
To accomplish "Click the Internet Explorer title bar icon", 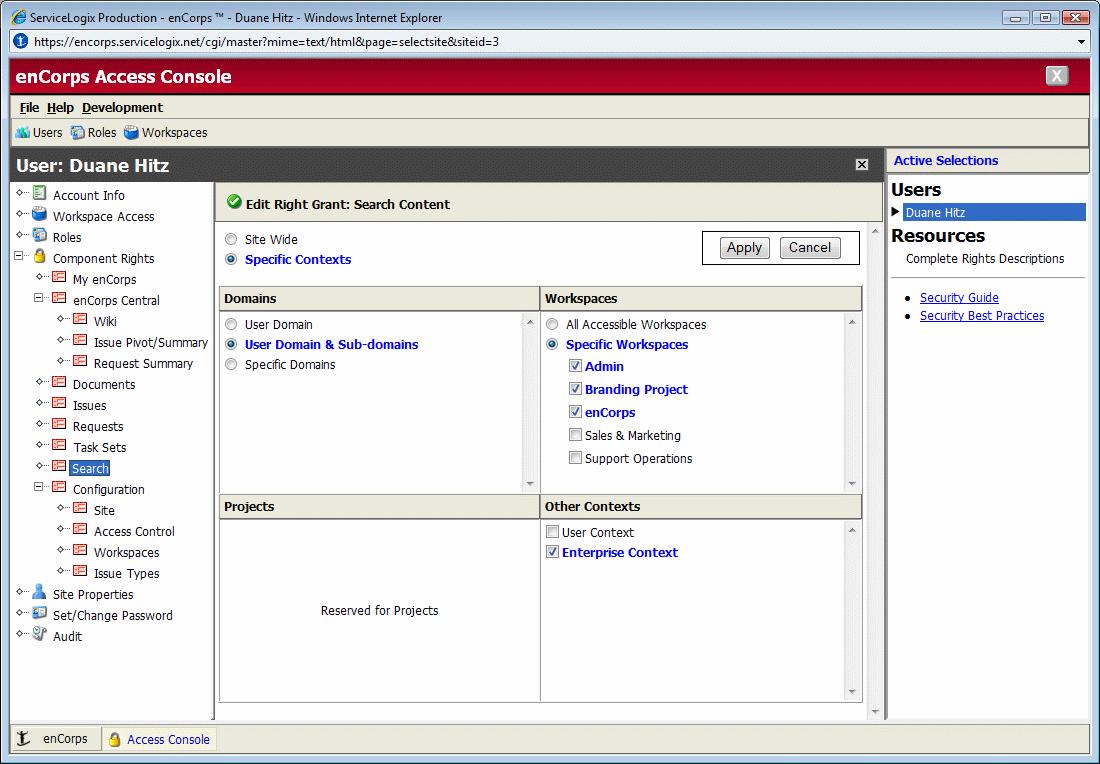I will pos(19,17).
